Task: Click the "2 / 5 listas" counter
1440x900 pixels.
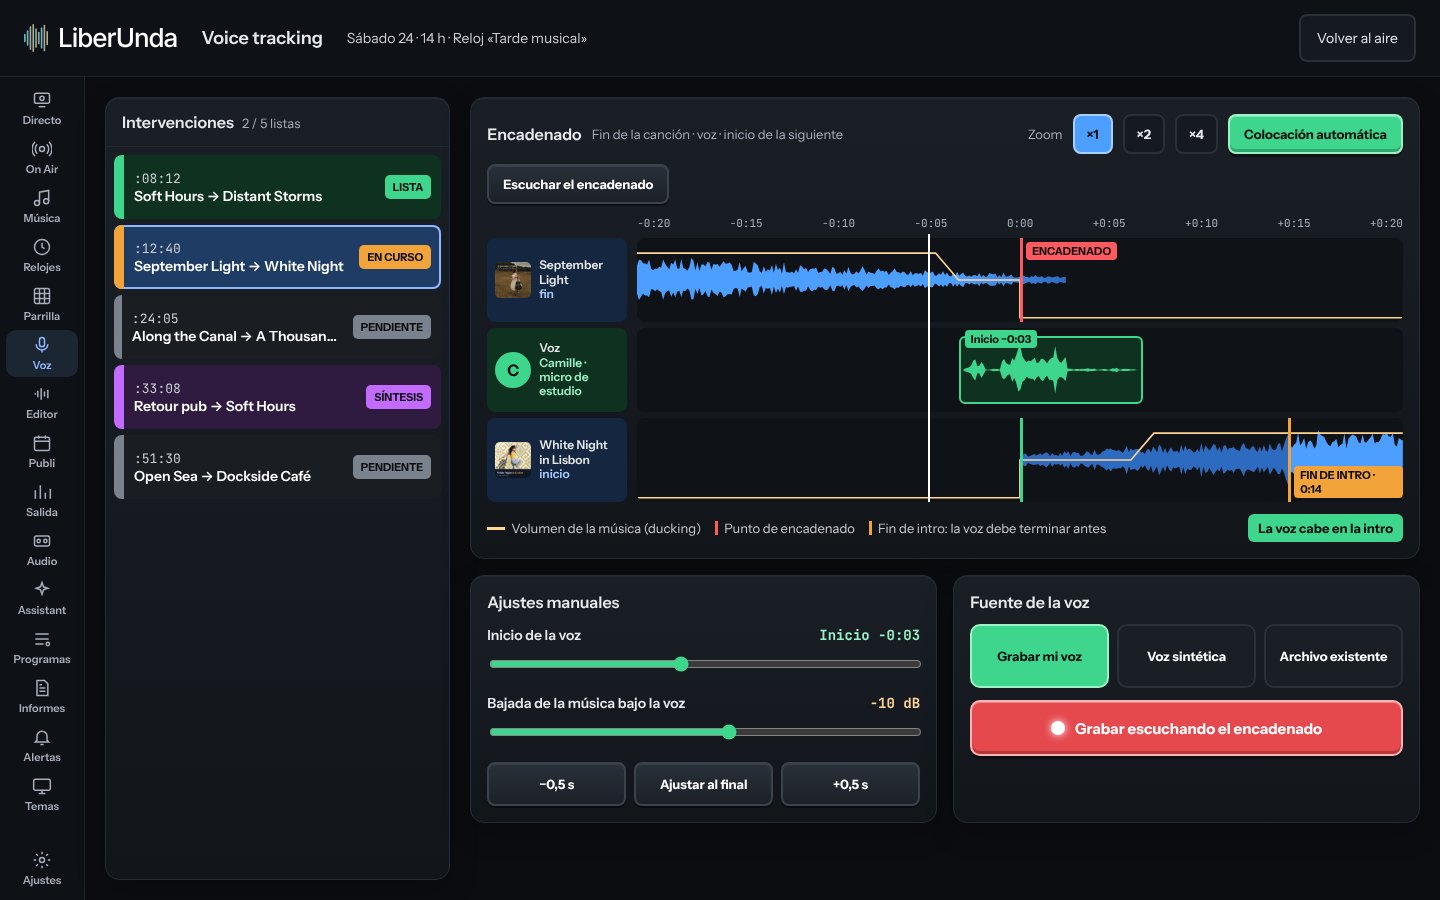Action: (x=271, y=124)
